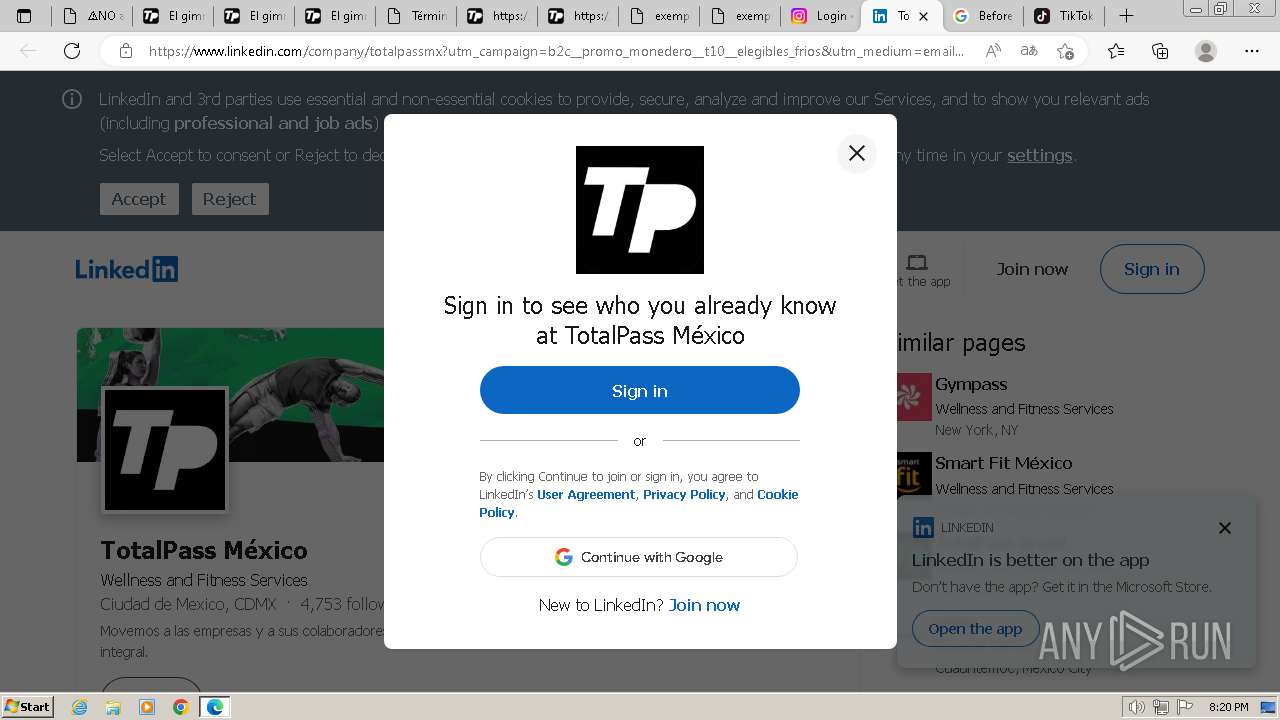Close the sign-in dialog with the X
1280x720 pixels.
click(856, 153)
